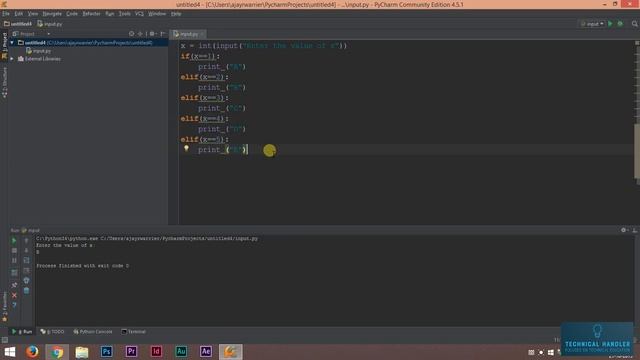Clear all console output with trash icon
The width and height of the screenshot is (640, 360).
click(x=26, y=290)
